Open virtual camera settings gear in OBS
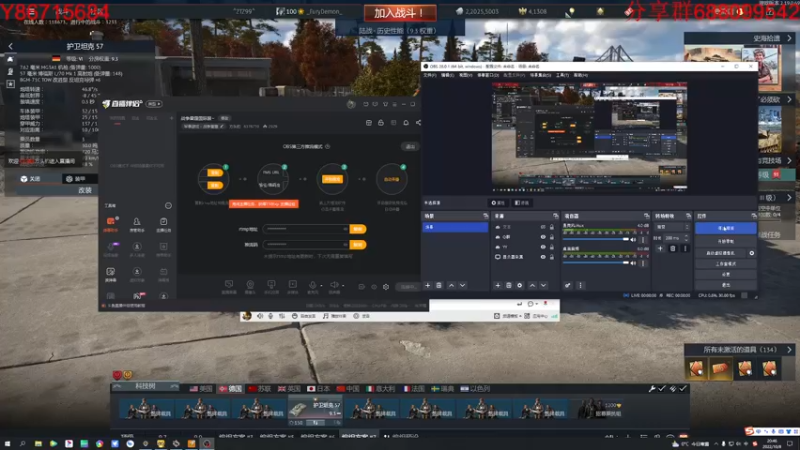The width and height of the screenshot is (800, 450). click(752, 253)
